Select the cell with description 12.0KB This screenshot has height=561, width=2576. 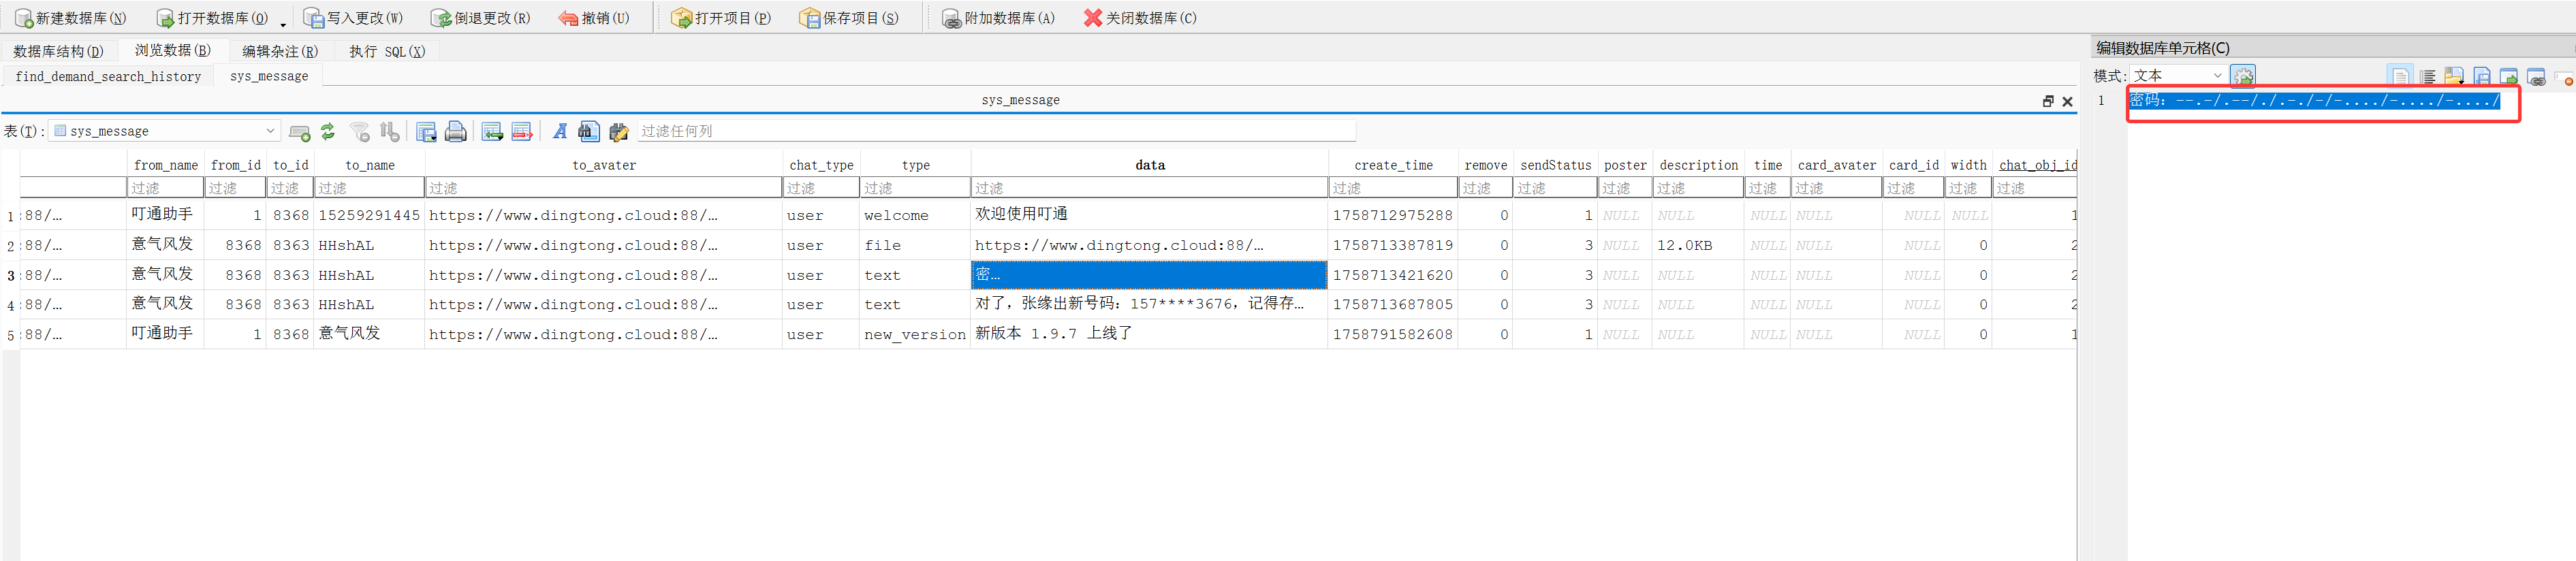point(1698,245)
